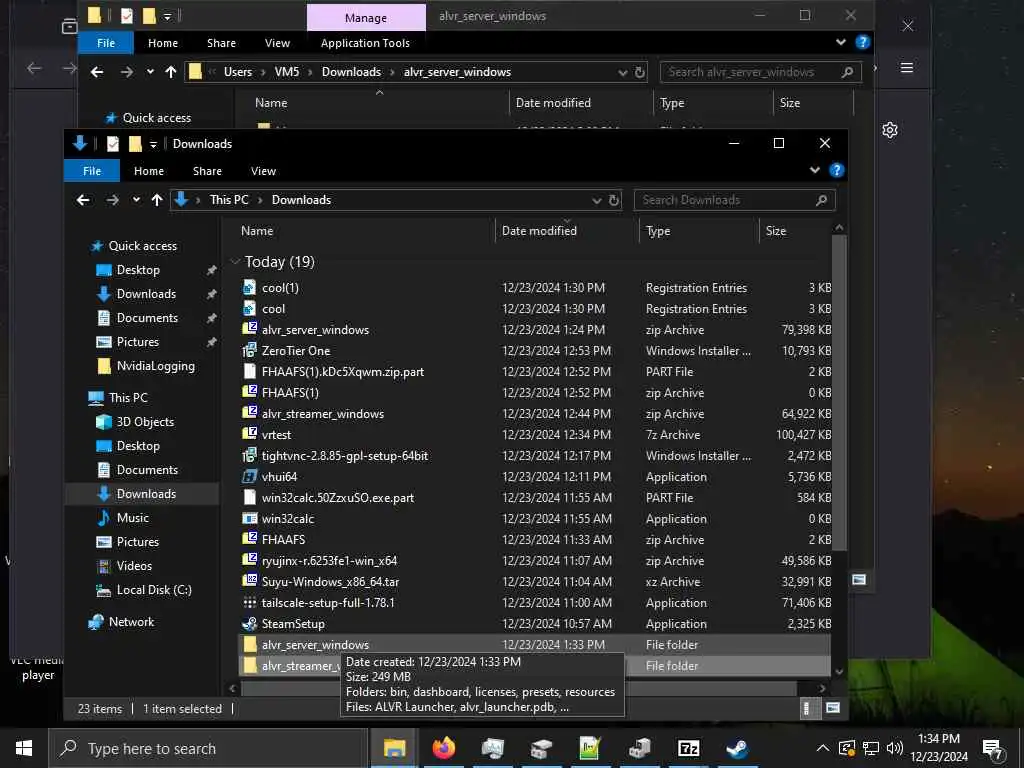
Task: Open the File menu in Downloads window
Action: [92, 170]
